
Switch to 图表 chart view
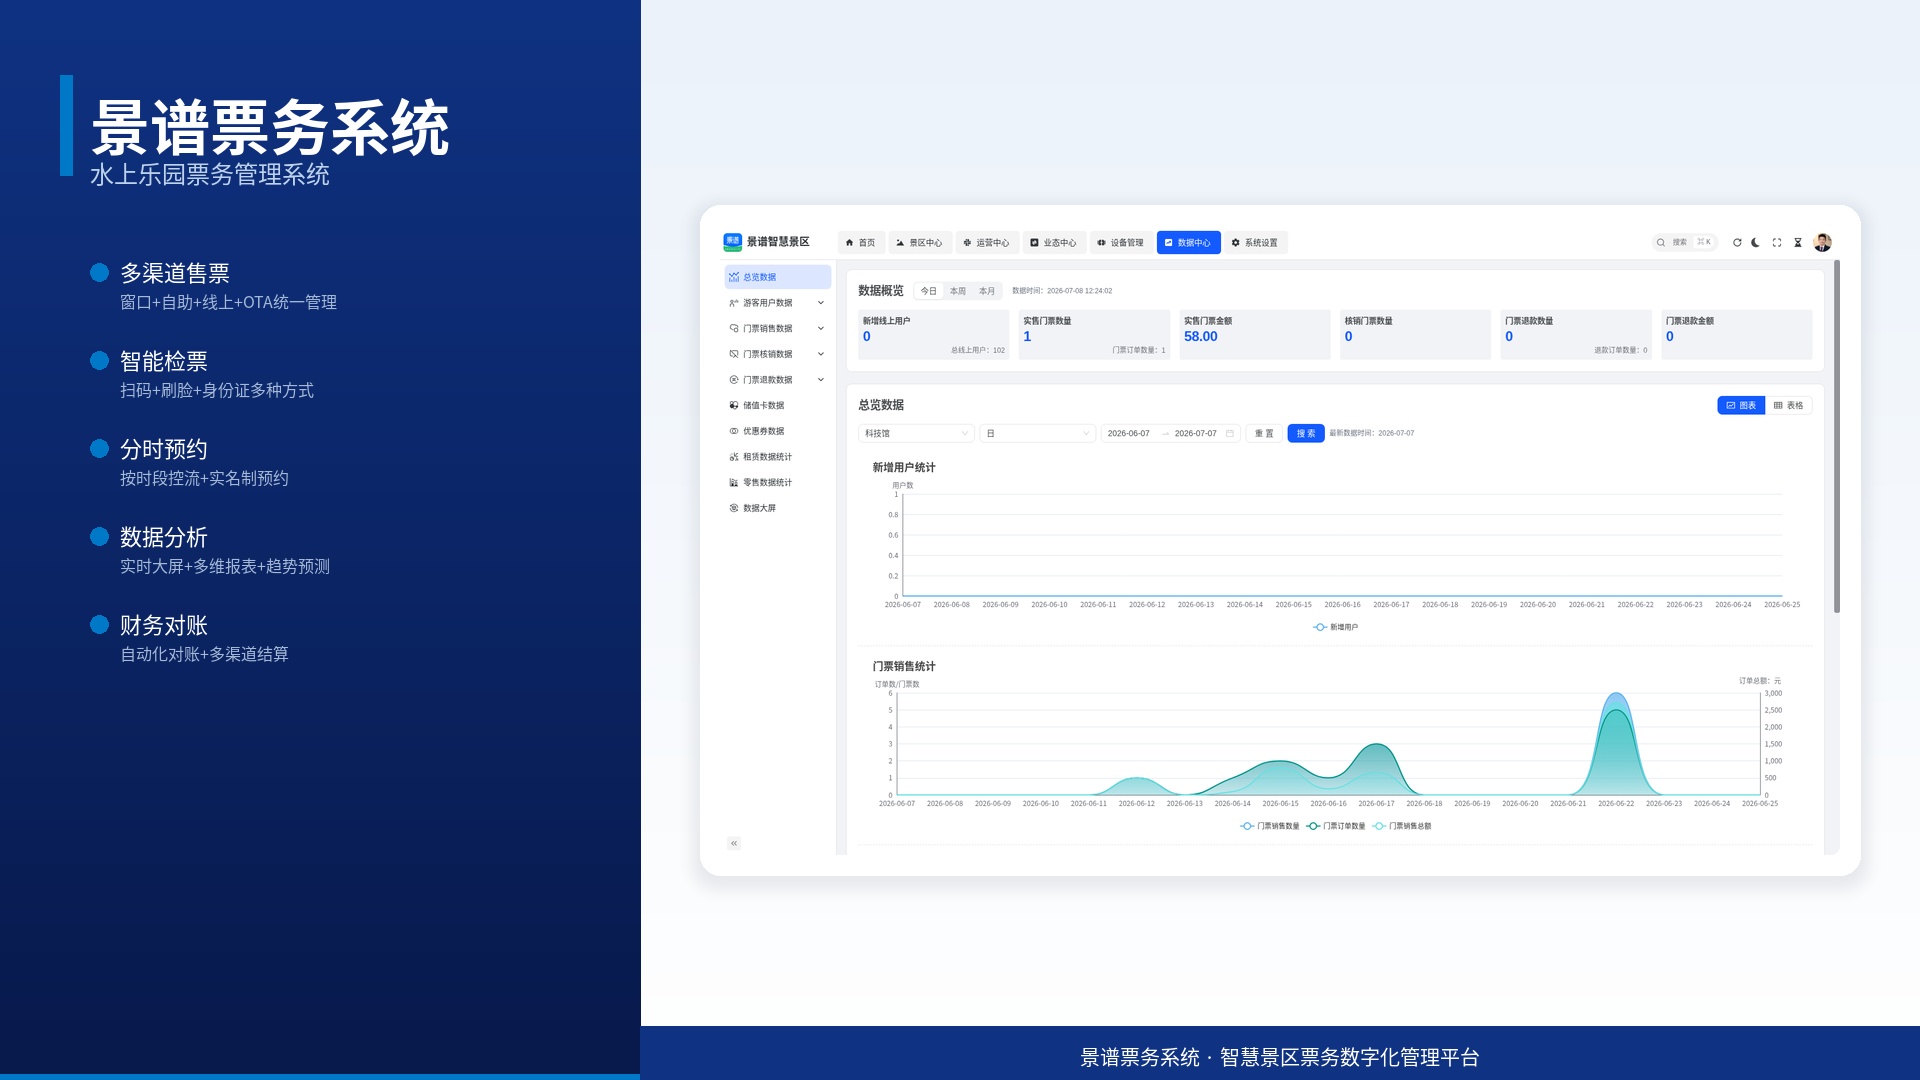[x=1741, y=406]
